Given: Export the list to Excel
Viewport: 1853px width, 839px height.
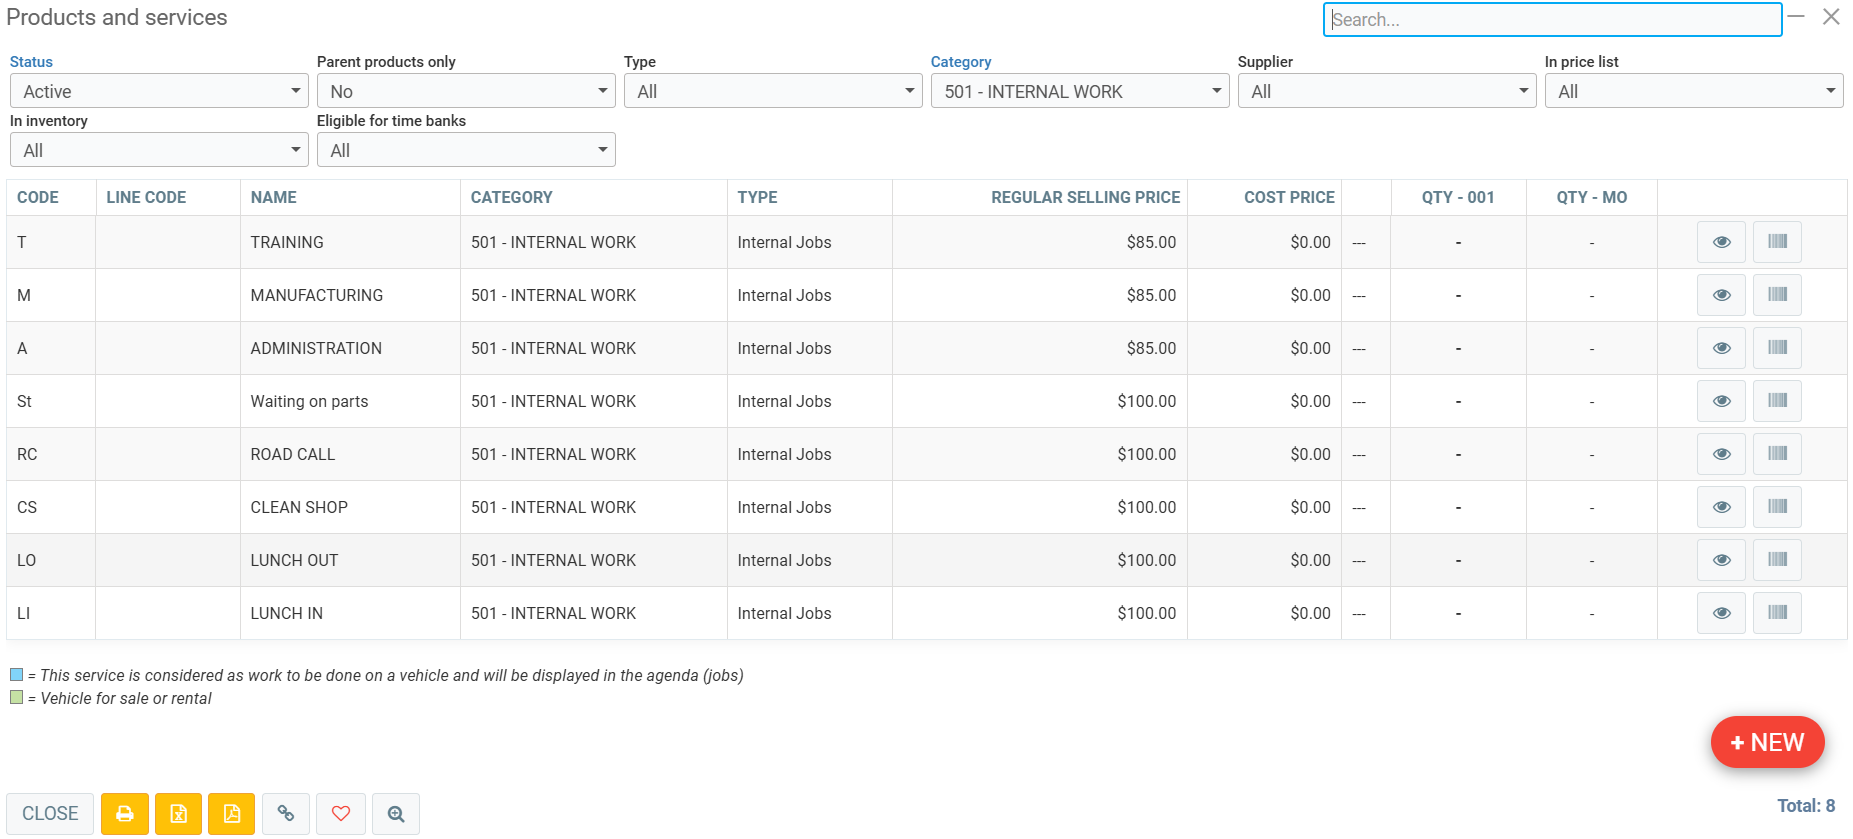Looking at the screenshot, I should 178,814.
